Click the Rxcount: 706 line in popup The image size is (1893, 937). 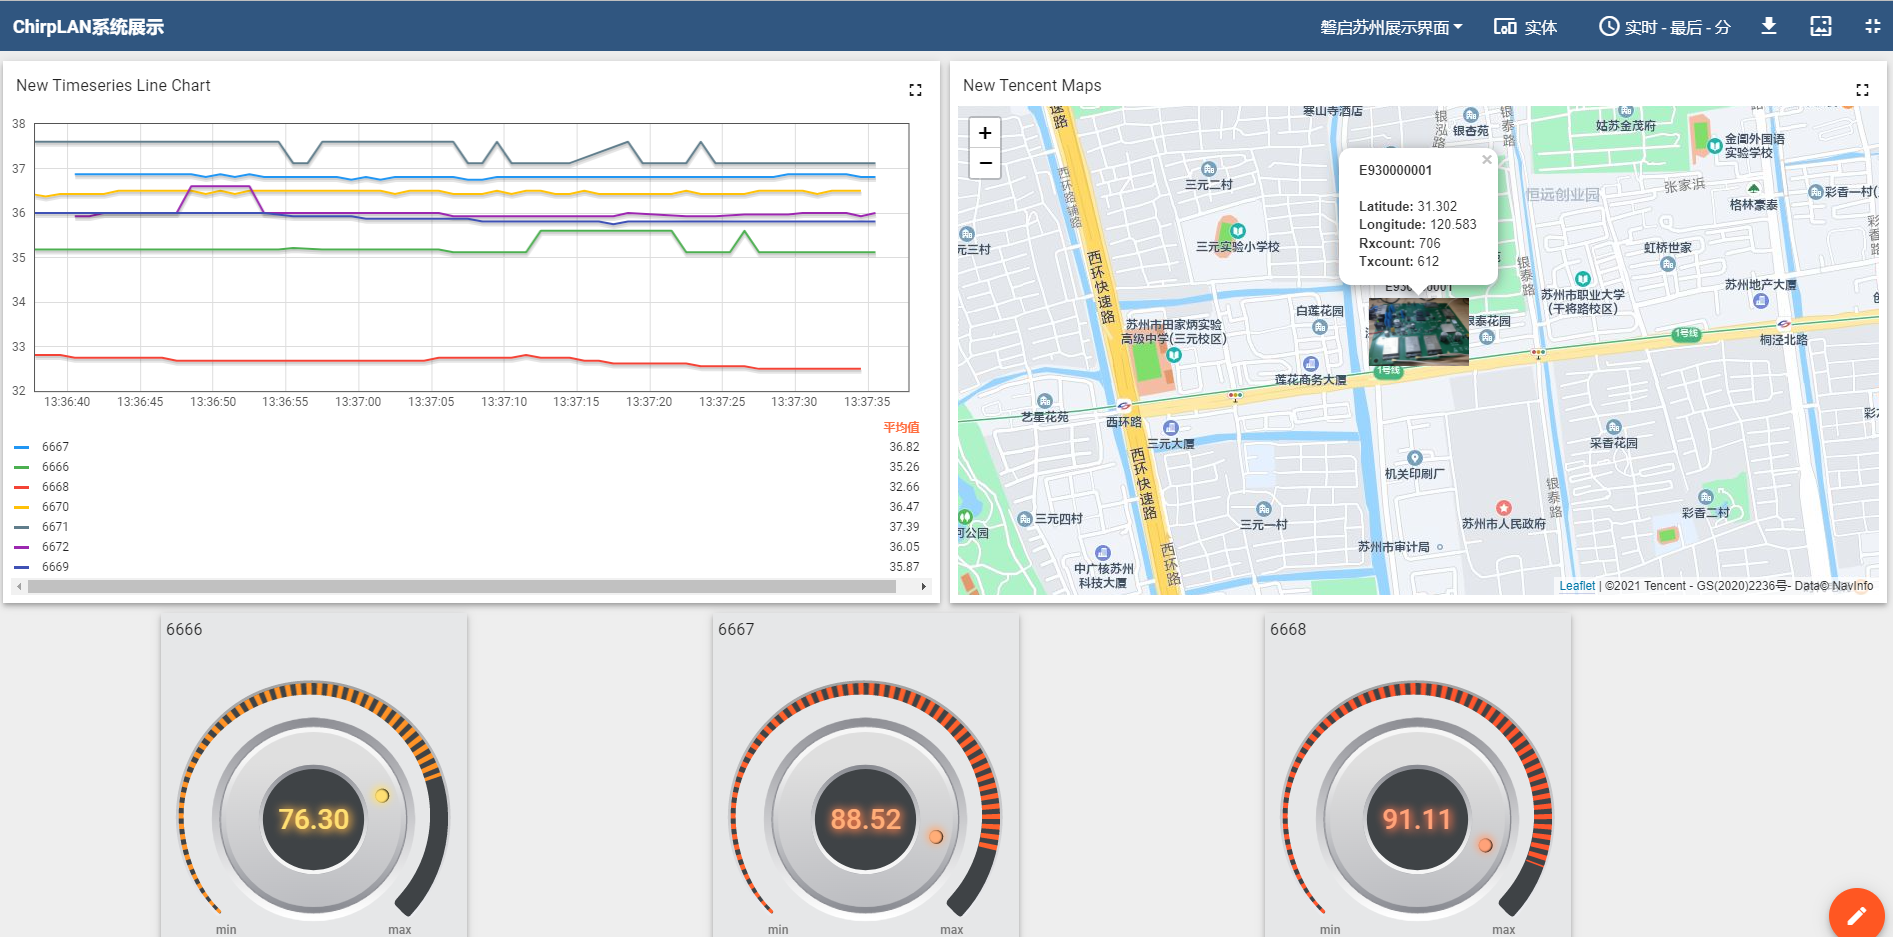[1399, 243]
